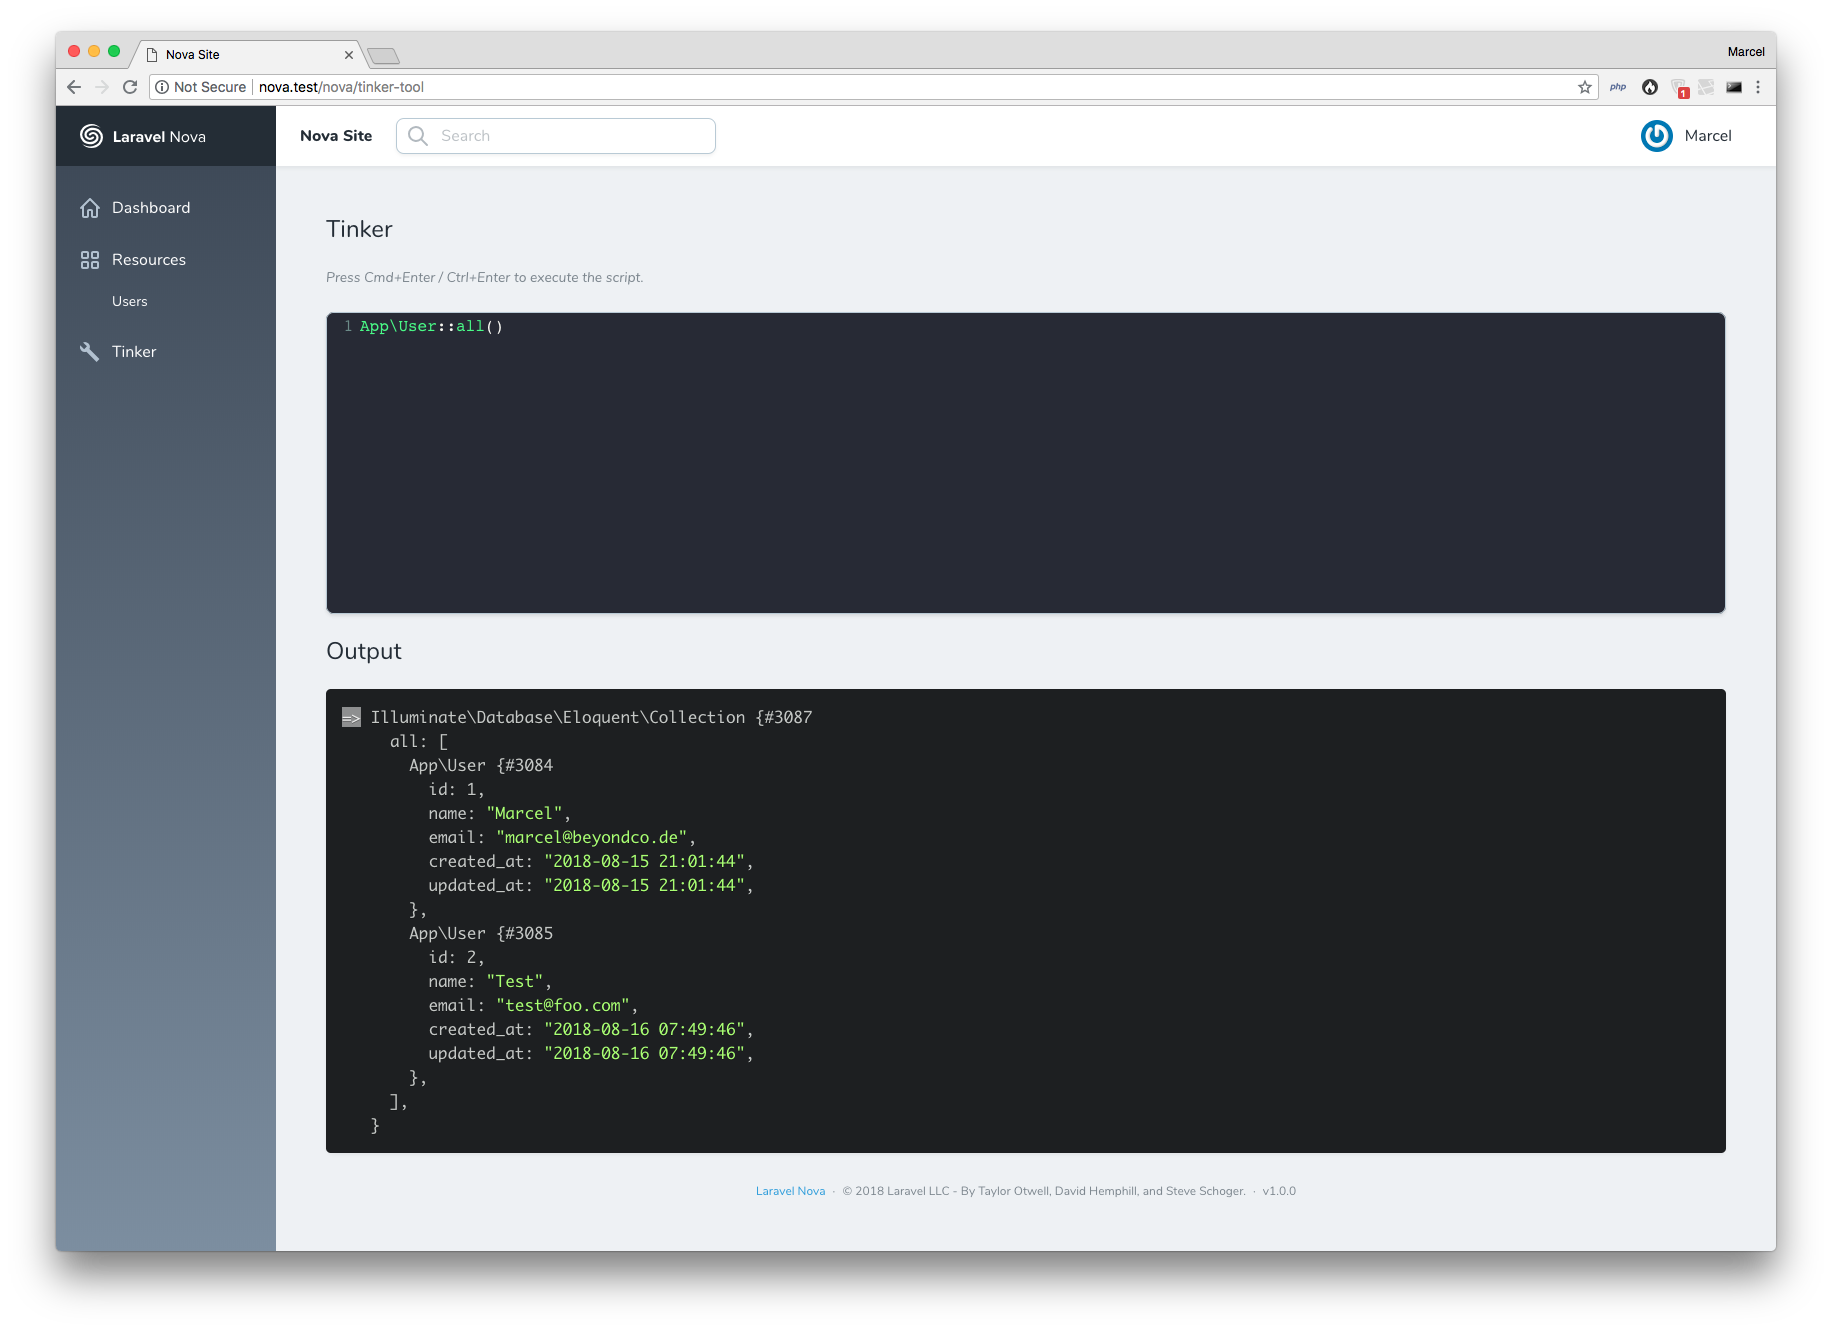Click the name "Marcel" output value
Viewport: 1832px width, 1331px height.
pos(525,814)
